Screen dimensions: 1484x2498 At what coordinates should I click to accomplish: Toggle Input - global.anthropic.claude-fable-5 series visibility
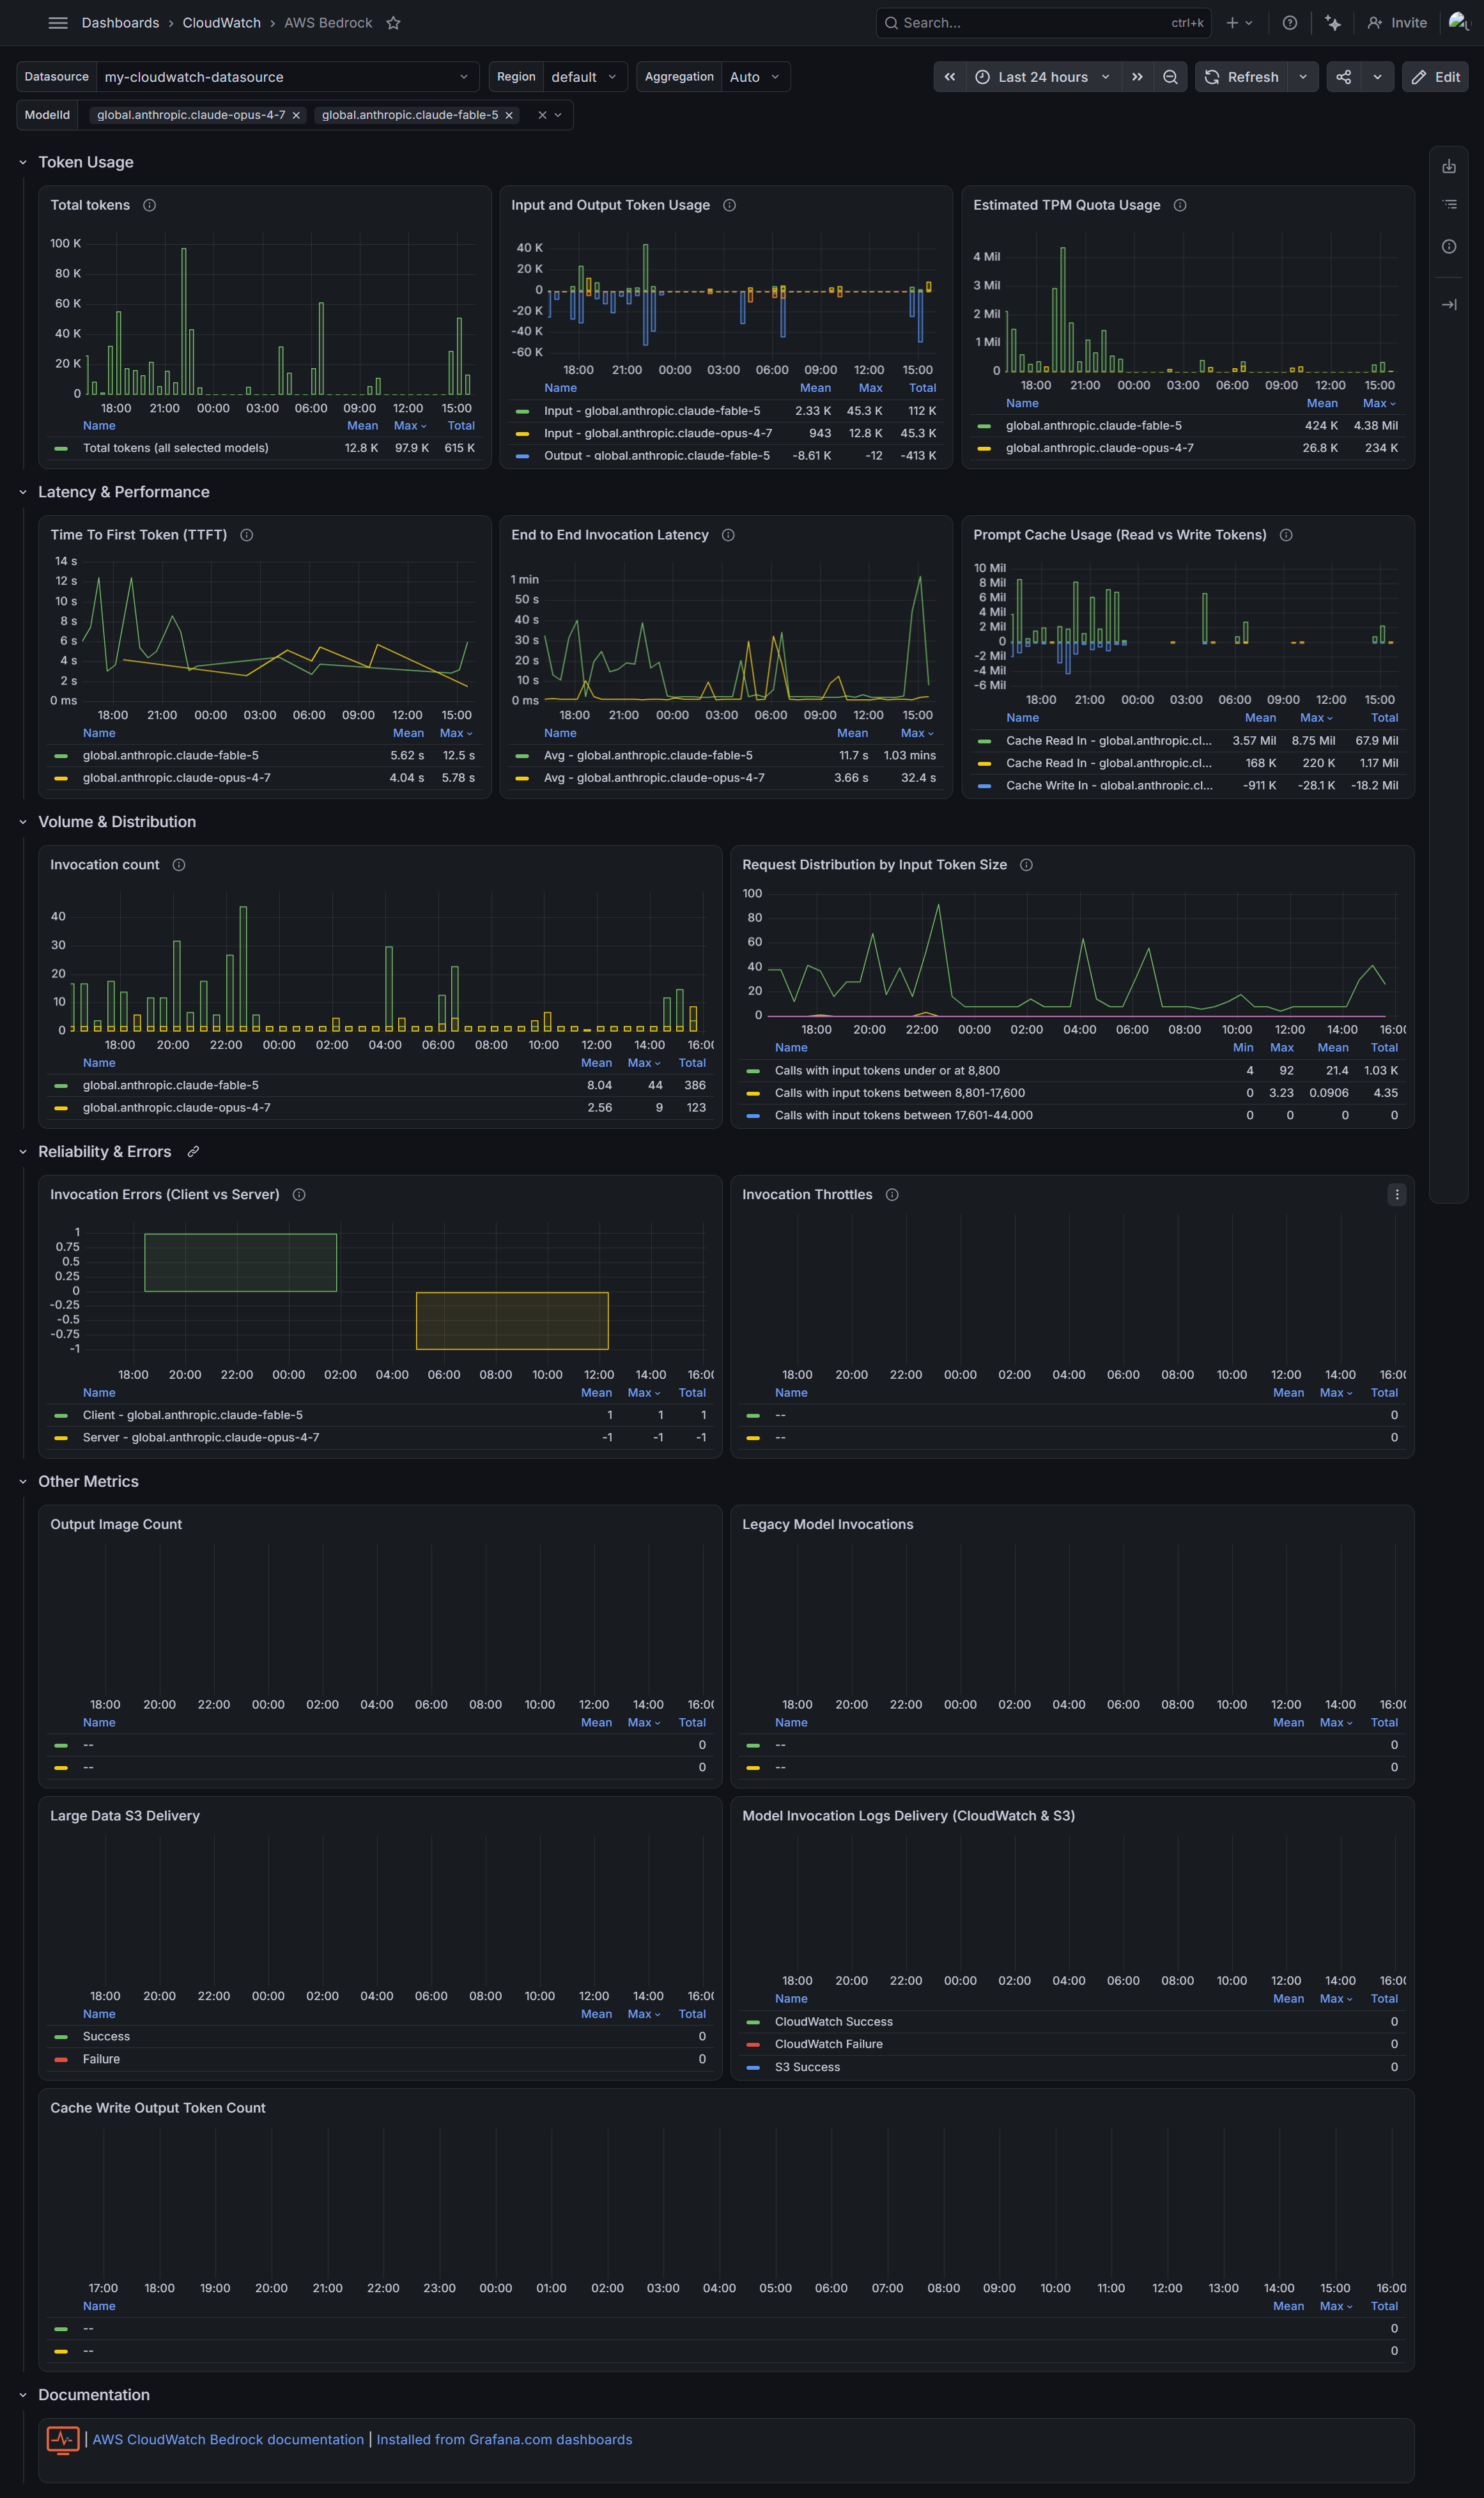click(x=652, y=411)
